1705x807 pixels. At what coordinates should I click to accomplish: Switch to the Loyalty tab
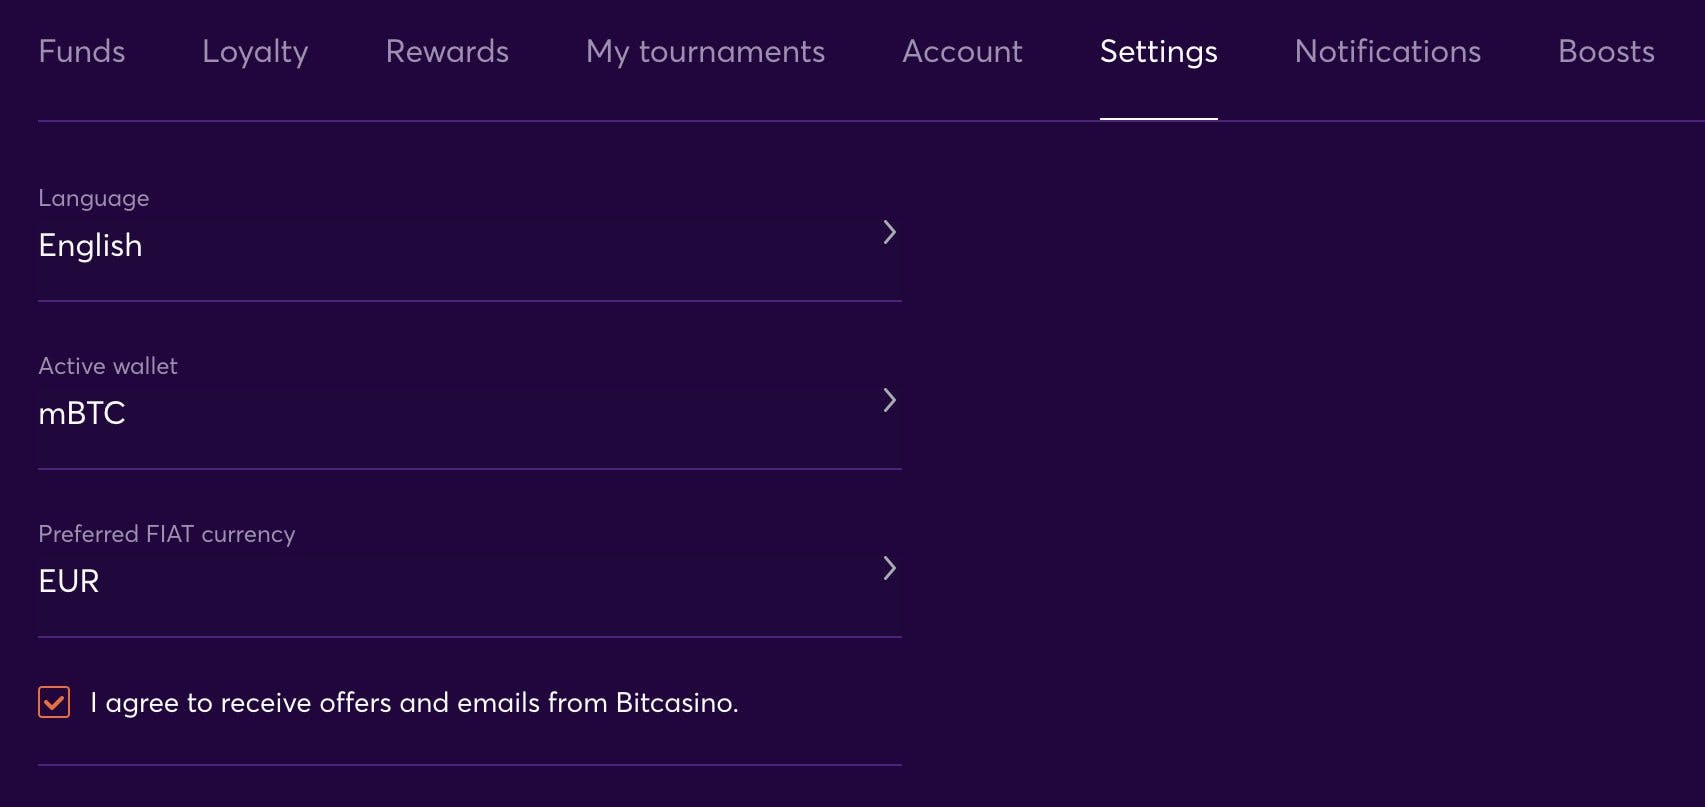255,52
